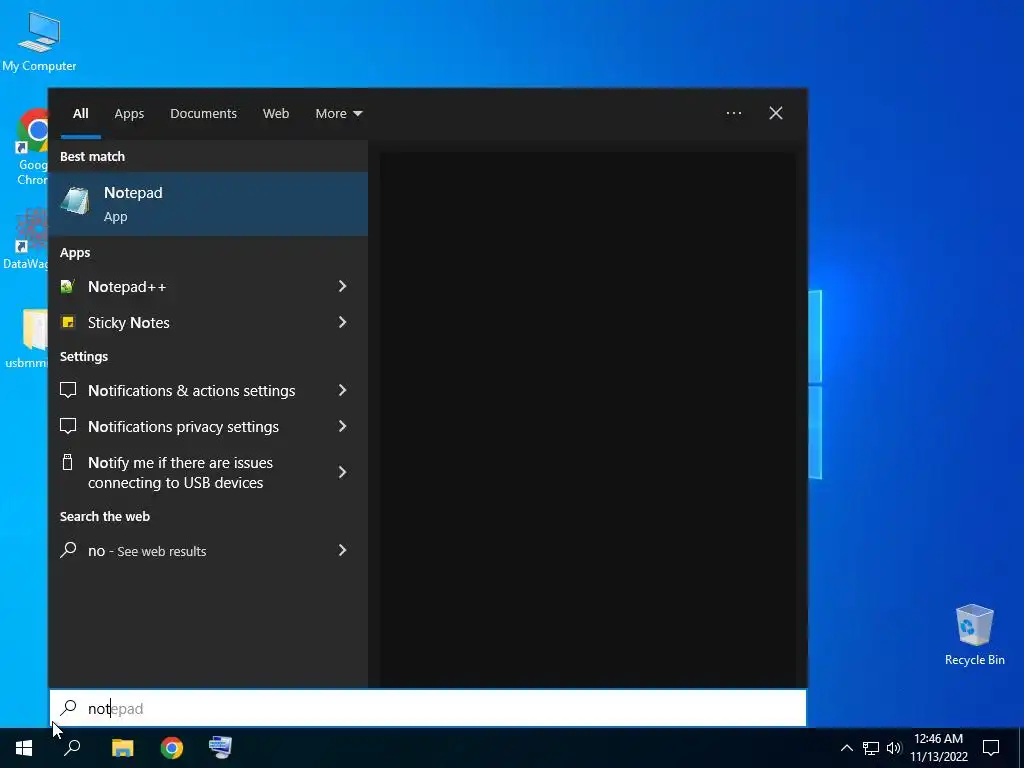Close the search panel

pyautogui.click(x=776, y=114)
